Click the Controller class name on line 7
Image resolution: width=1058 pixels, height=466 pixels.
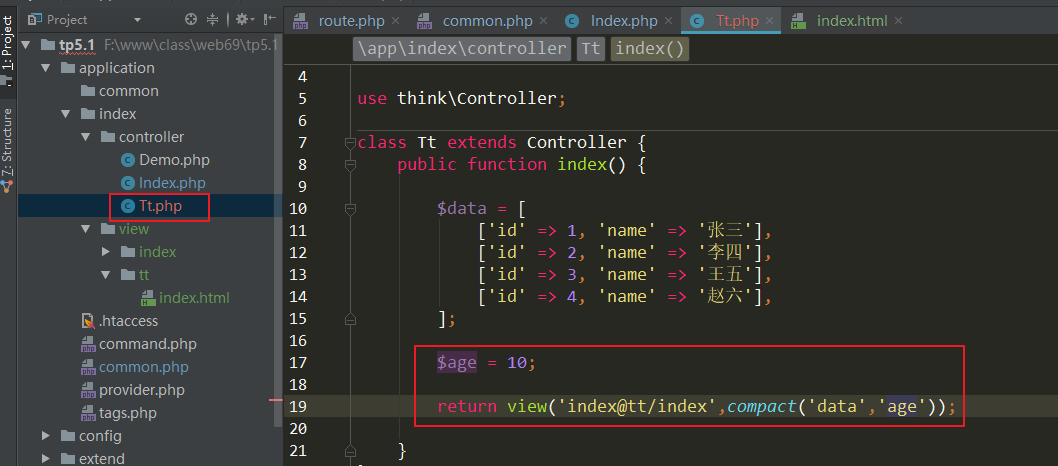[577, 143]
